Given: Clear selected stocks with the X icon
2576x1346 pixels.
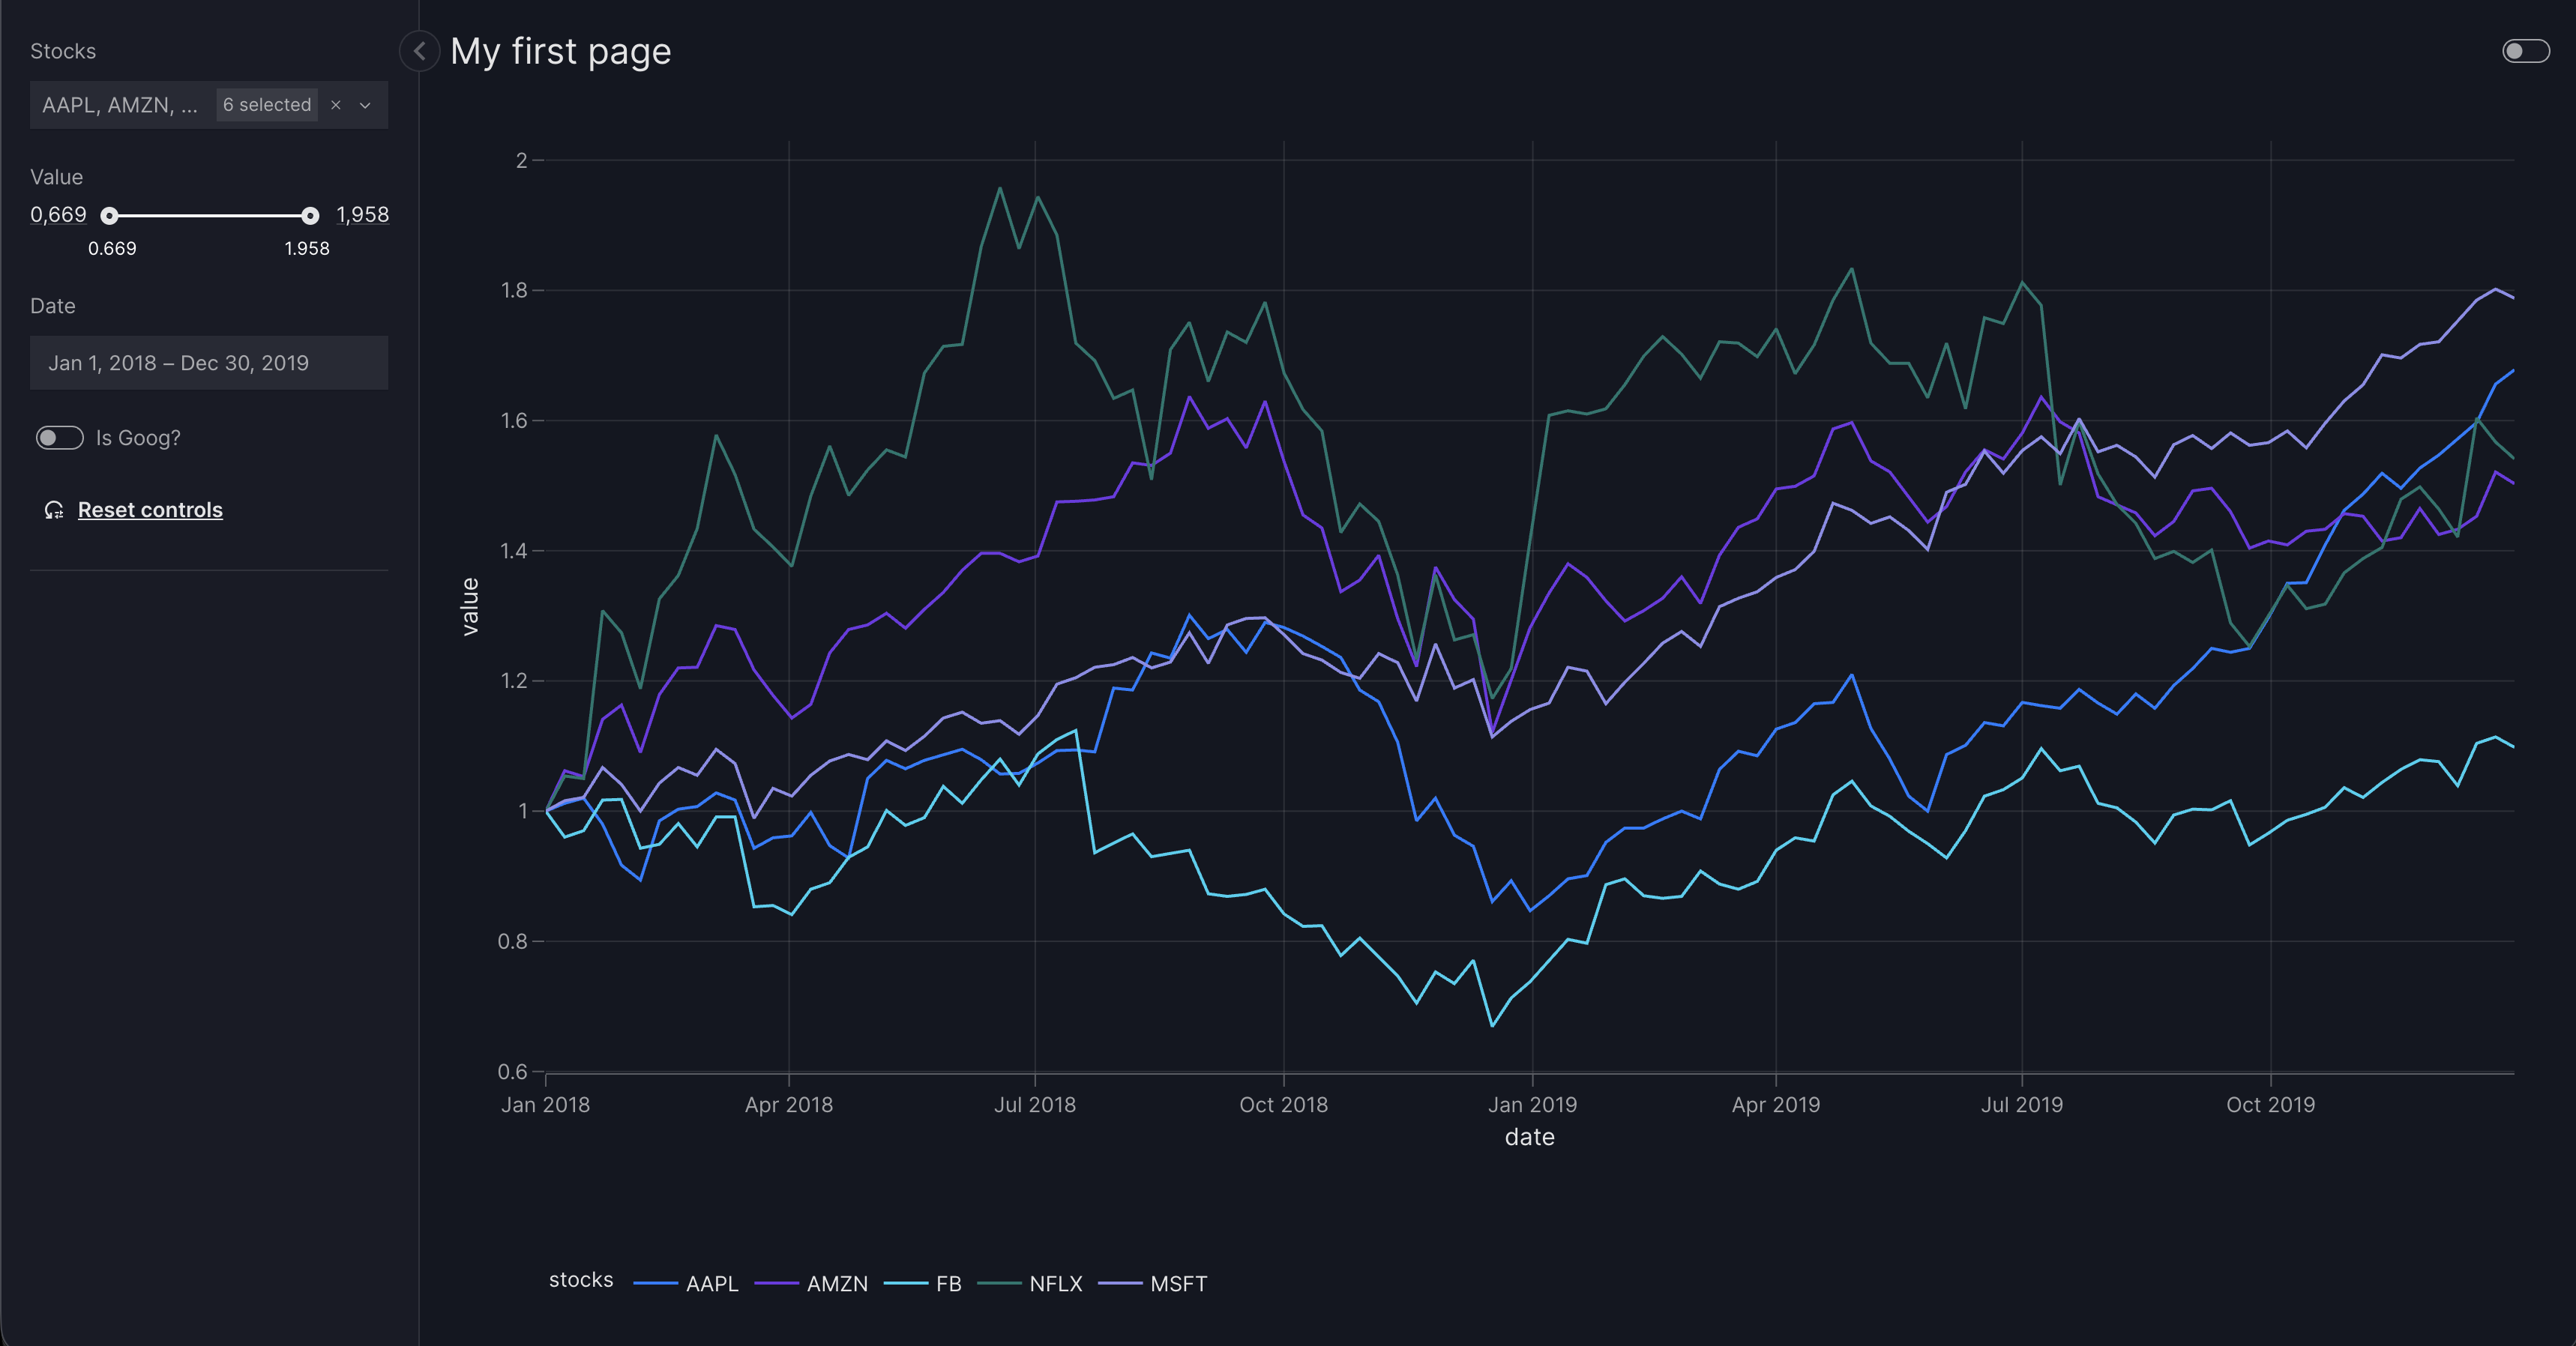Looking at the screenshot, I should click(336, 105).
